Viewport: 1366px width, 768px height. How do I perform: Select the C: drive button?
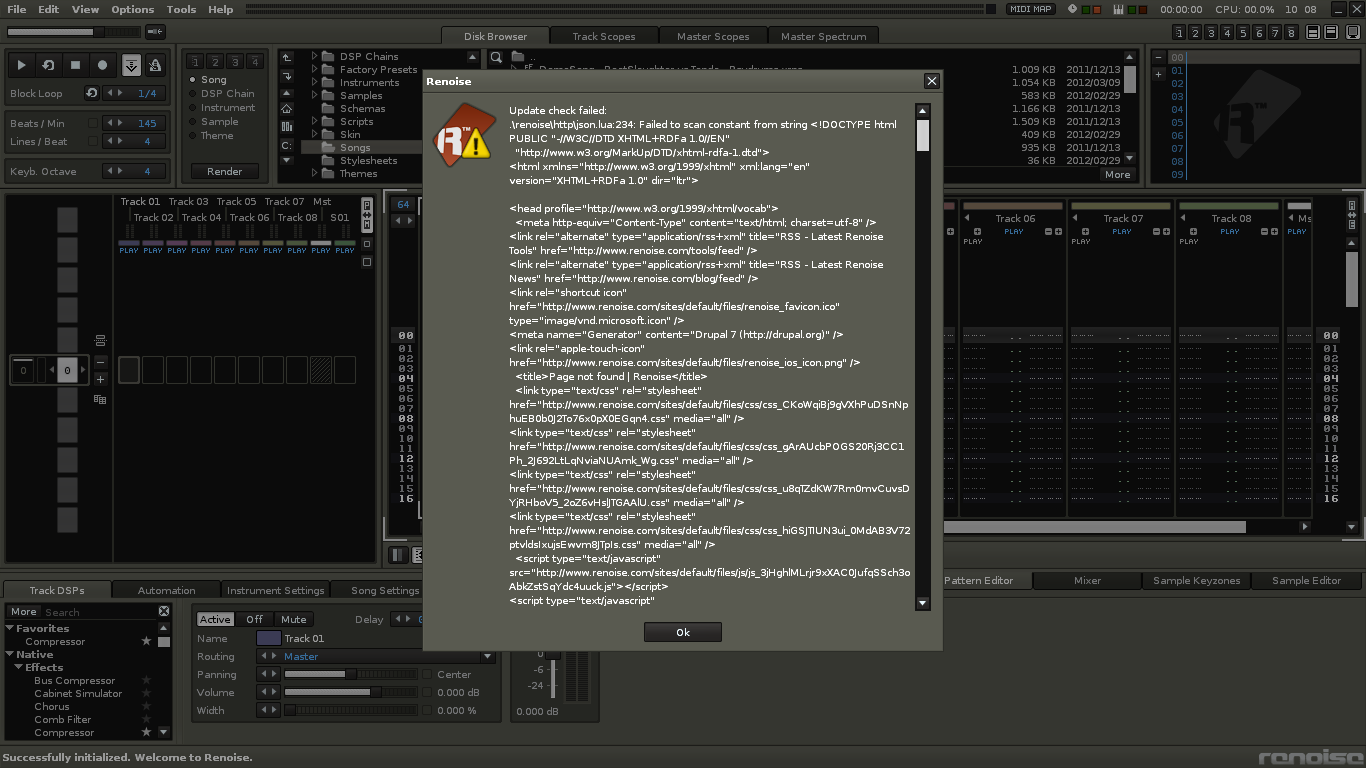287,146
